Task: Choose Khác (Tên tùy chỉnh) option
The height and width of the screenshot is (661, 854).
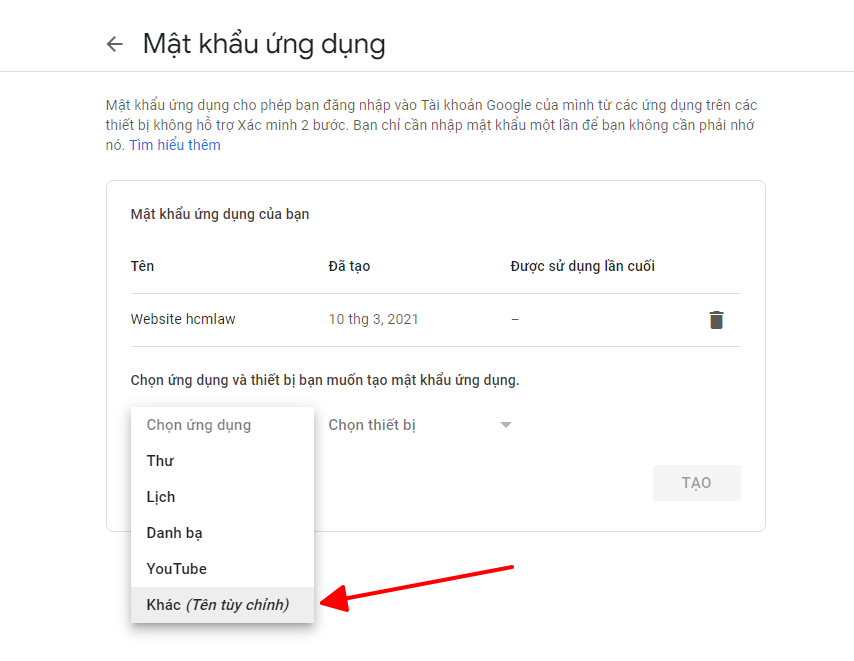Action: 222,604
